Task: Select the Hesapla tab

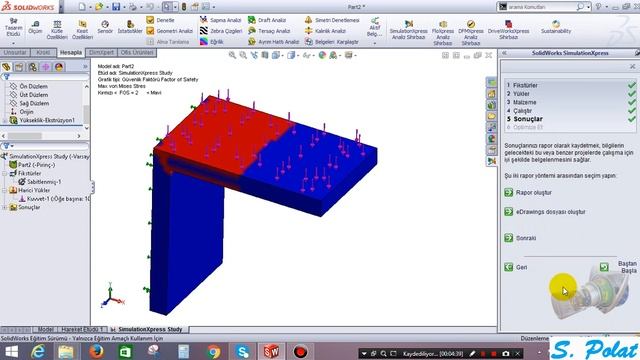Action: 71,53
